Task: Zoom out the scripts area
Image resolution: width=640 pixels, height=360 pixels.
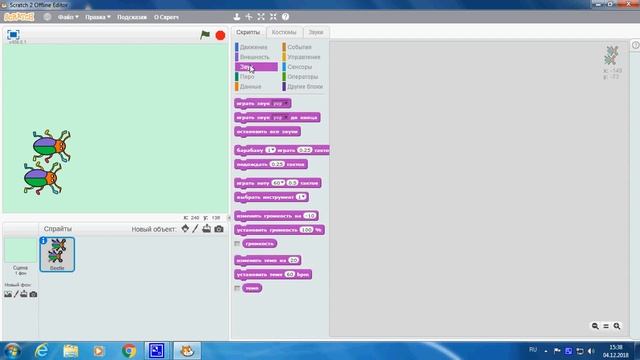Action: pyautogui.click(x=595, y=326)
